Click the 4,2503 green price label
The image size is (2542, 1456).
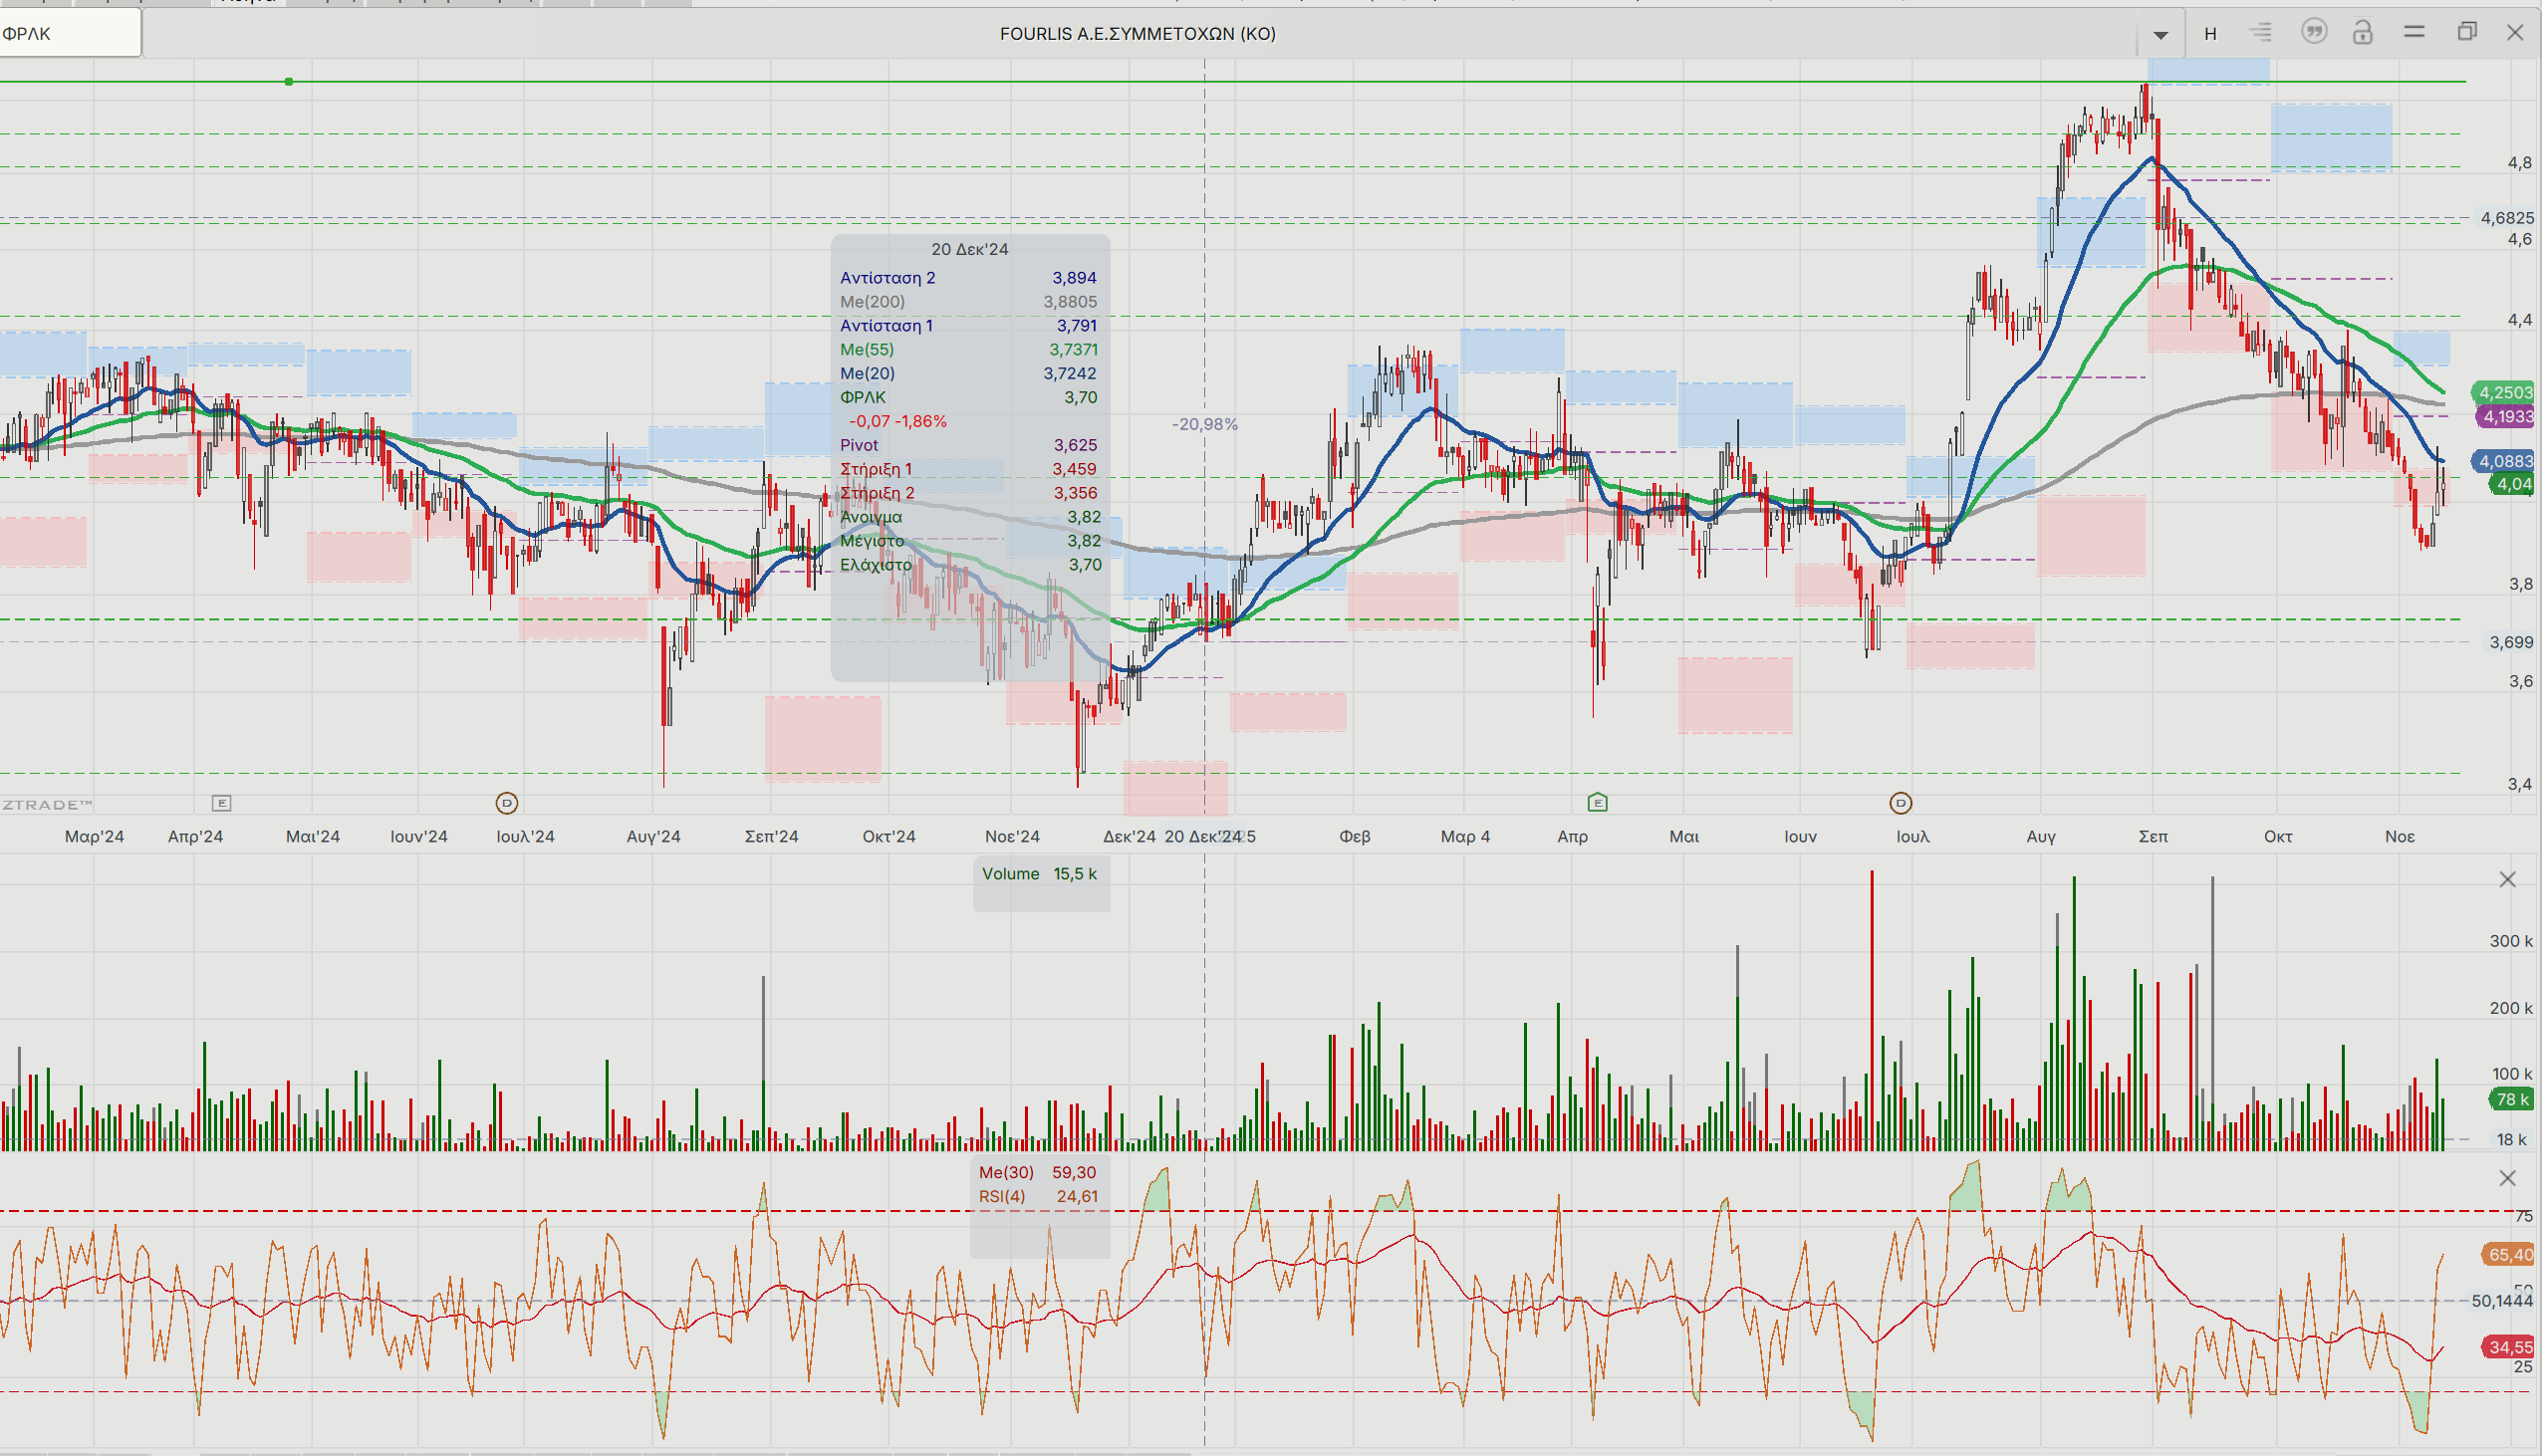[x=2505, y=392]
